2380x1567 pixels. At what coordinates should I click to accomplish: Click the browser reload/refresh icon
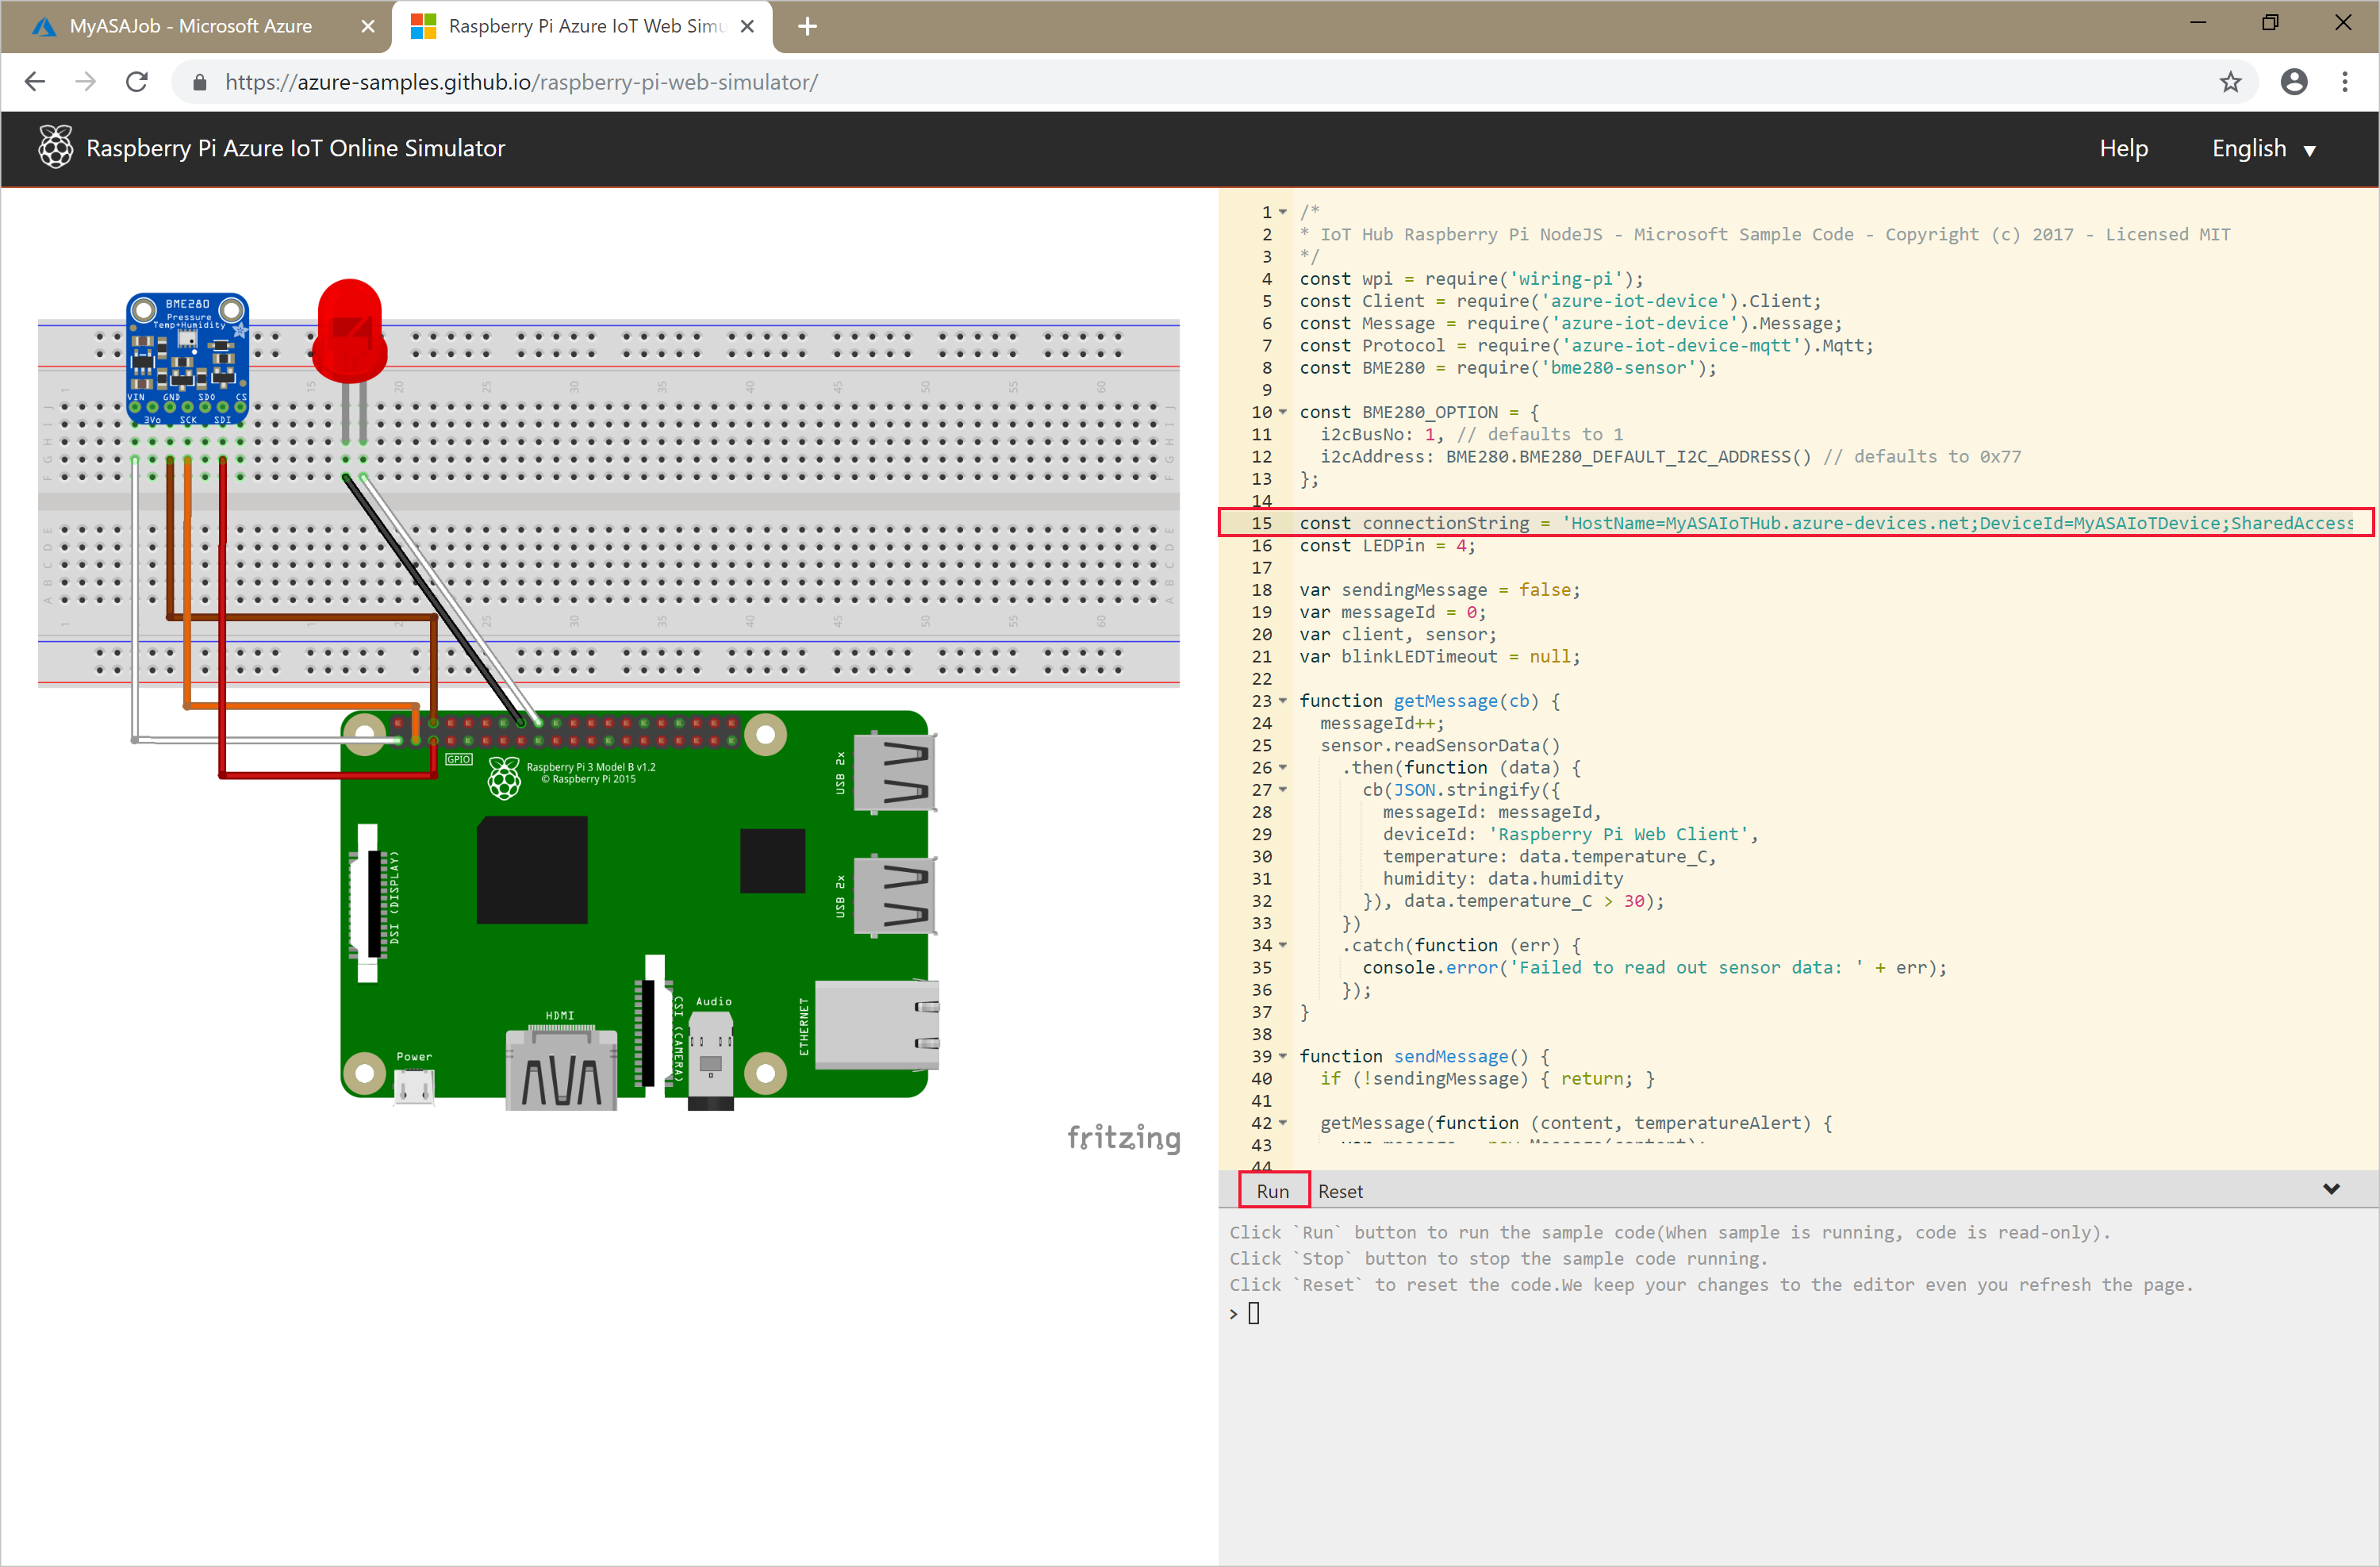(140, 83)
